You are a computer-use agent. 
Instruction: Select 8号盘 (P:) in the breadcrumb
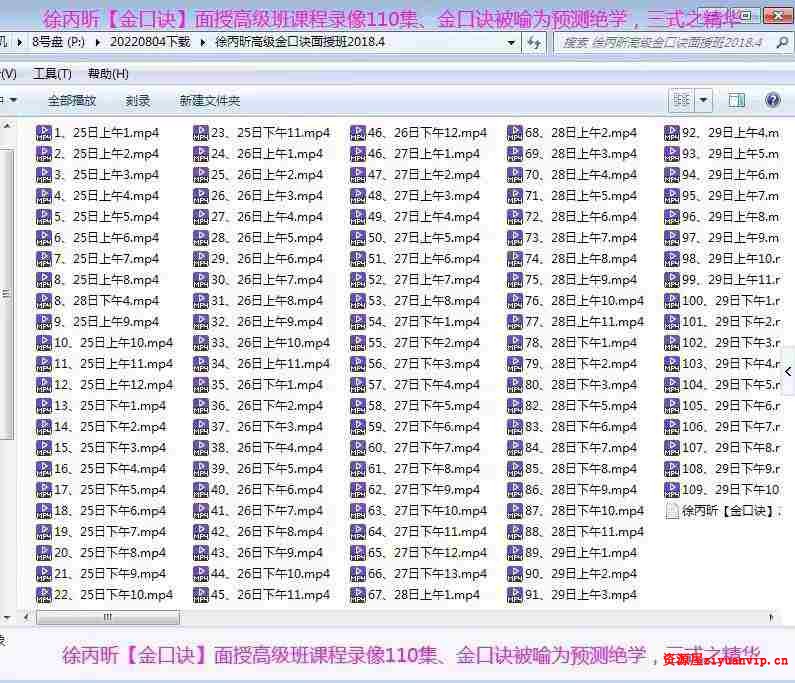coord(58,42)
